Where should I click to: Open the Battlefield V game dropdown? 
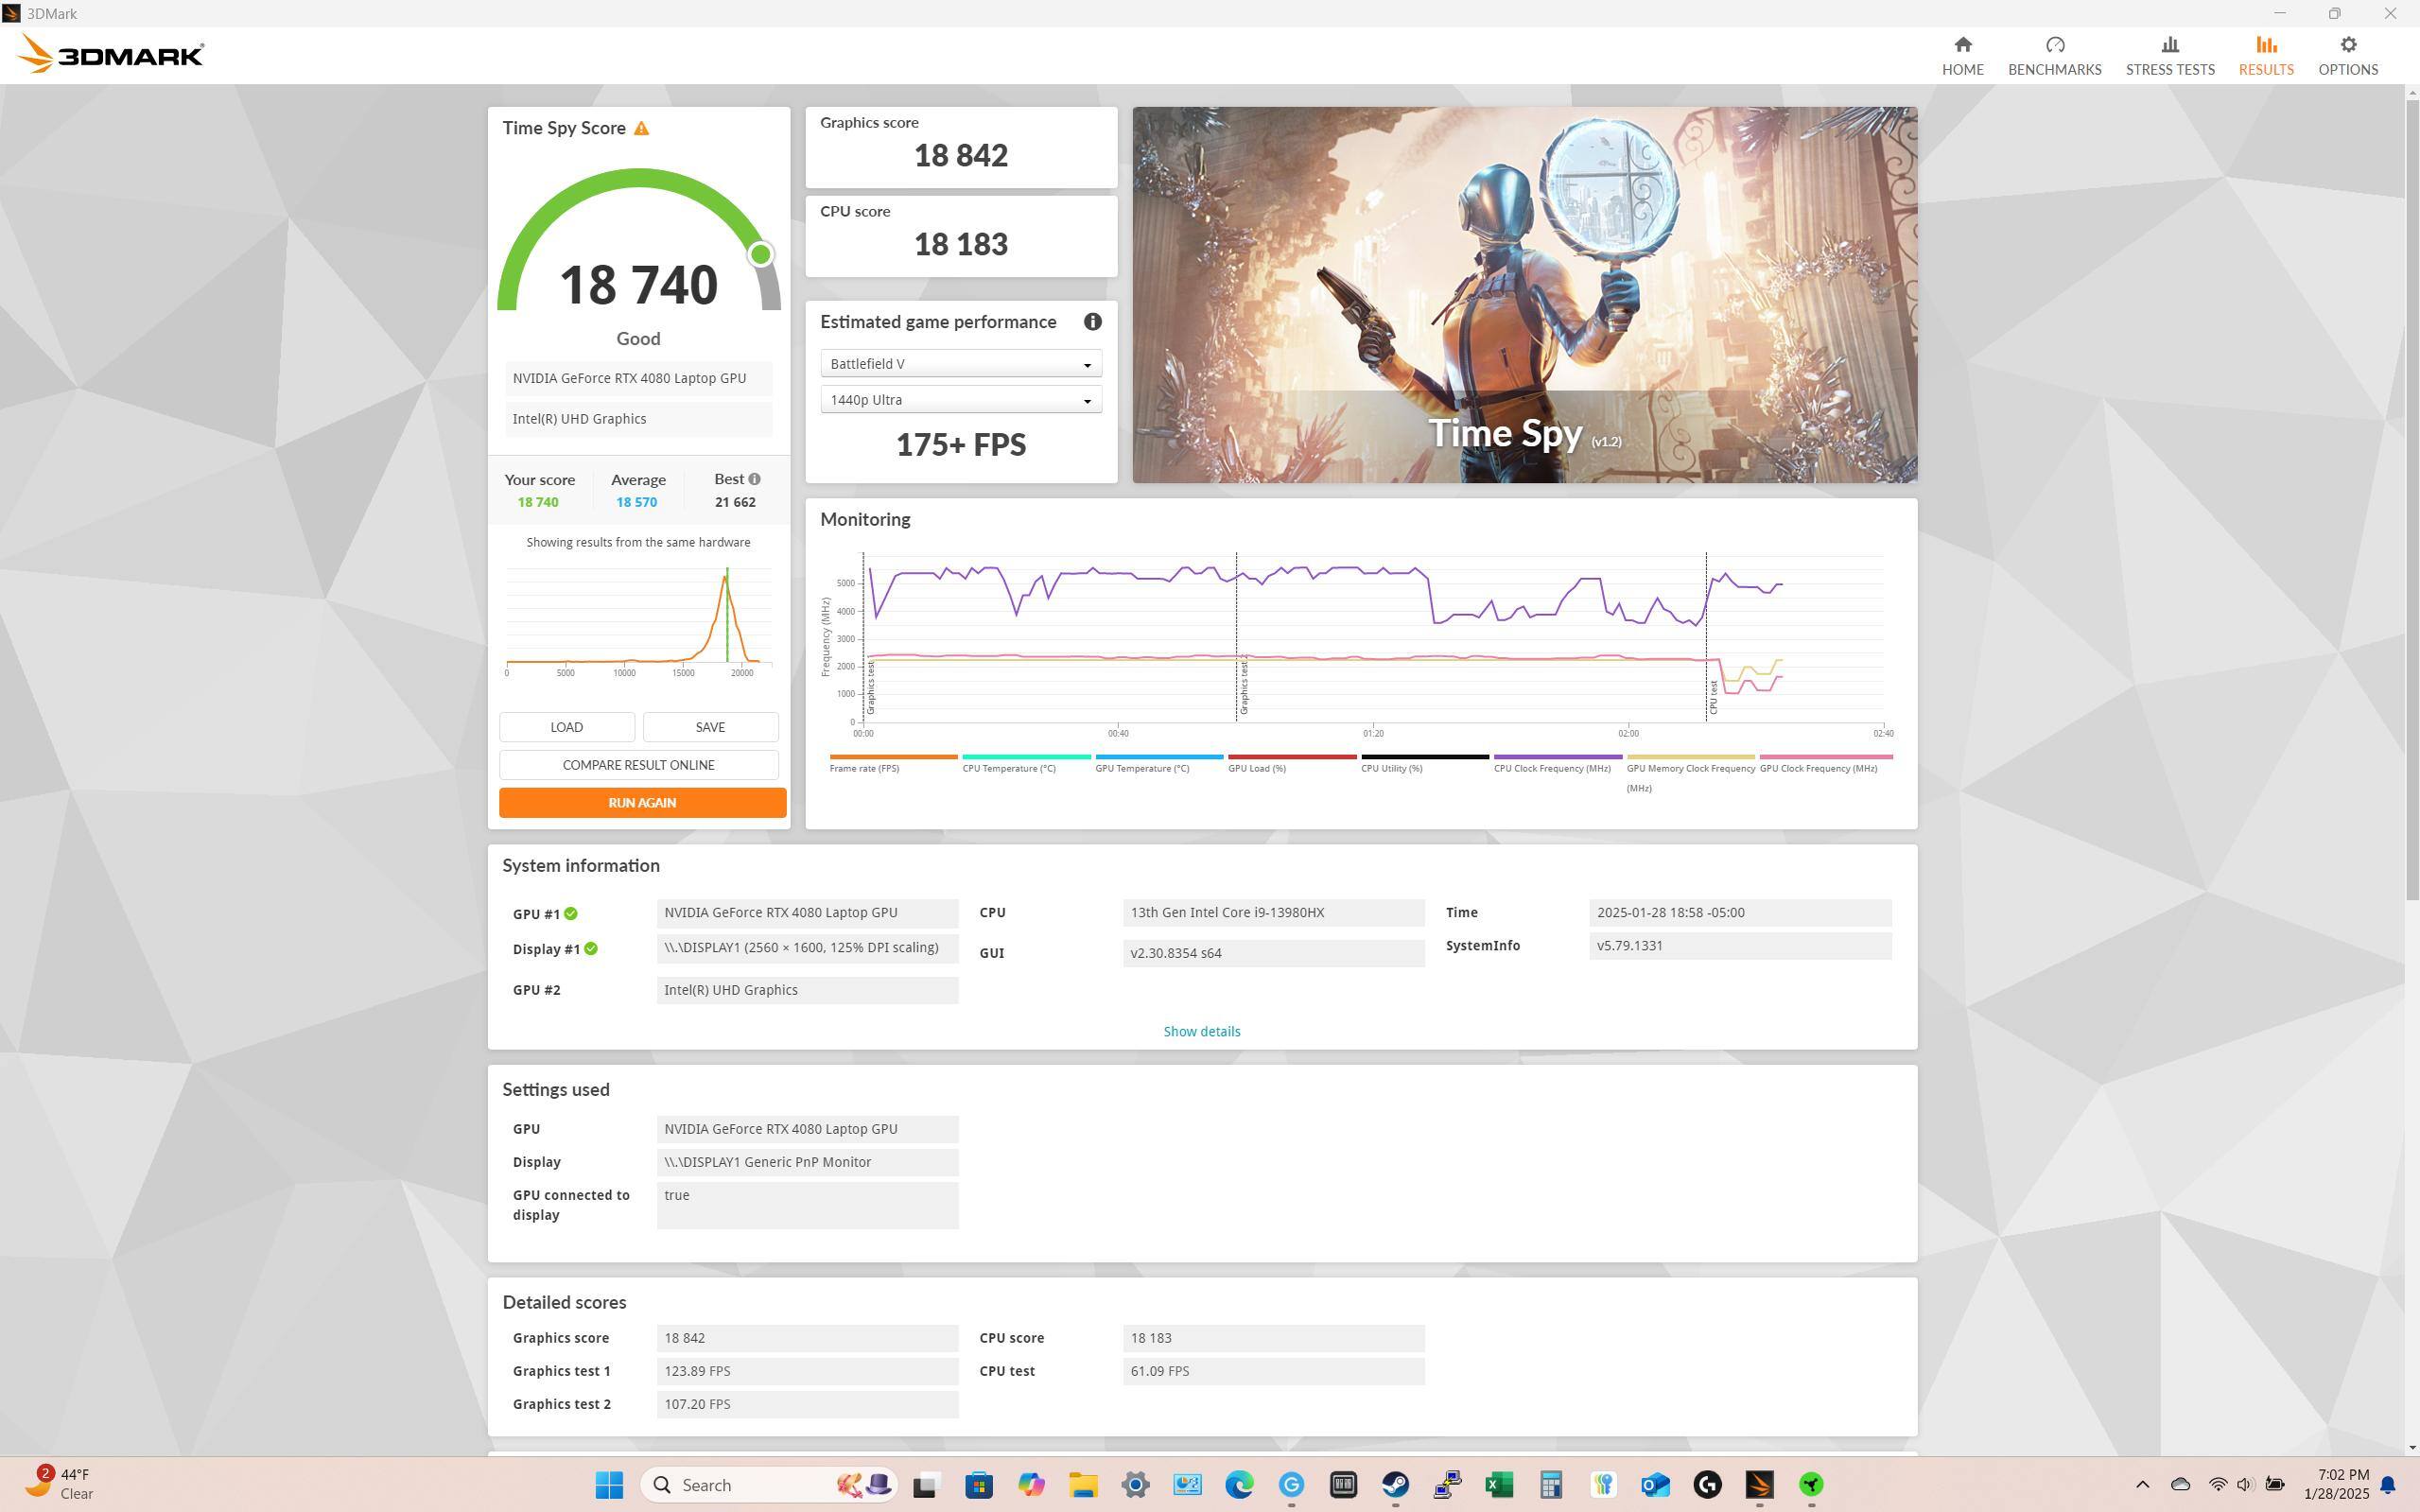point(960,364)
